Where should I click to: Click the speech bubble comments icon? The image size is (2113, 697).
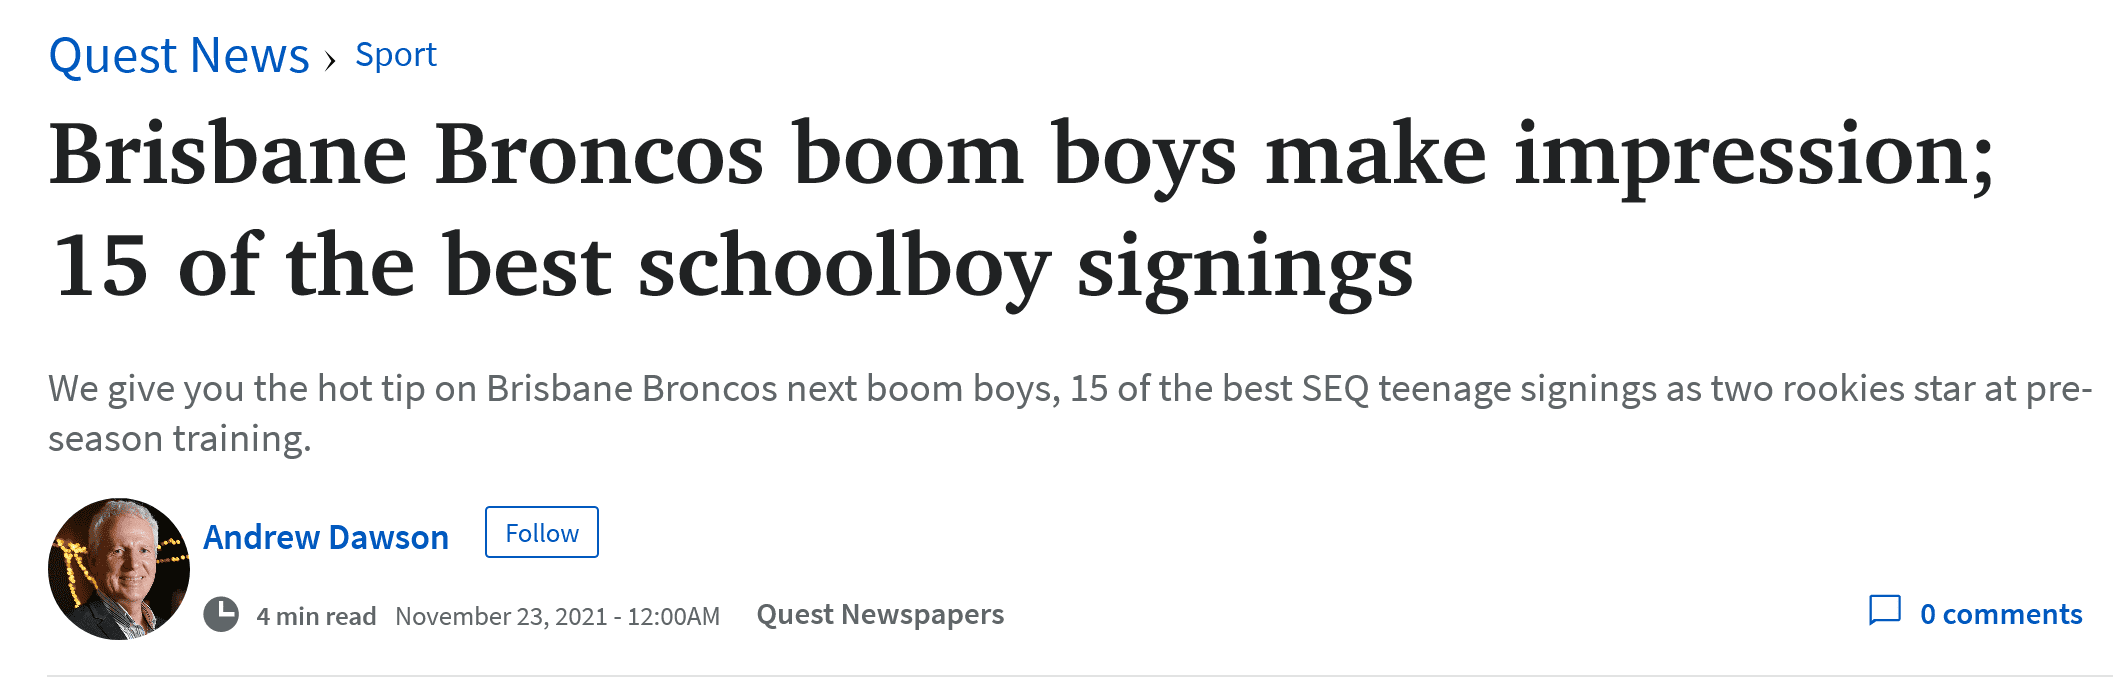click(1885, 611)
